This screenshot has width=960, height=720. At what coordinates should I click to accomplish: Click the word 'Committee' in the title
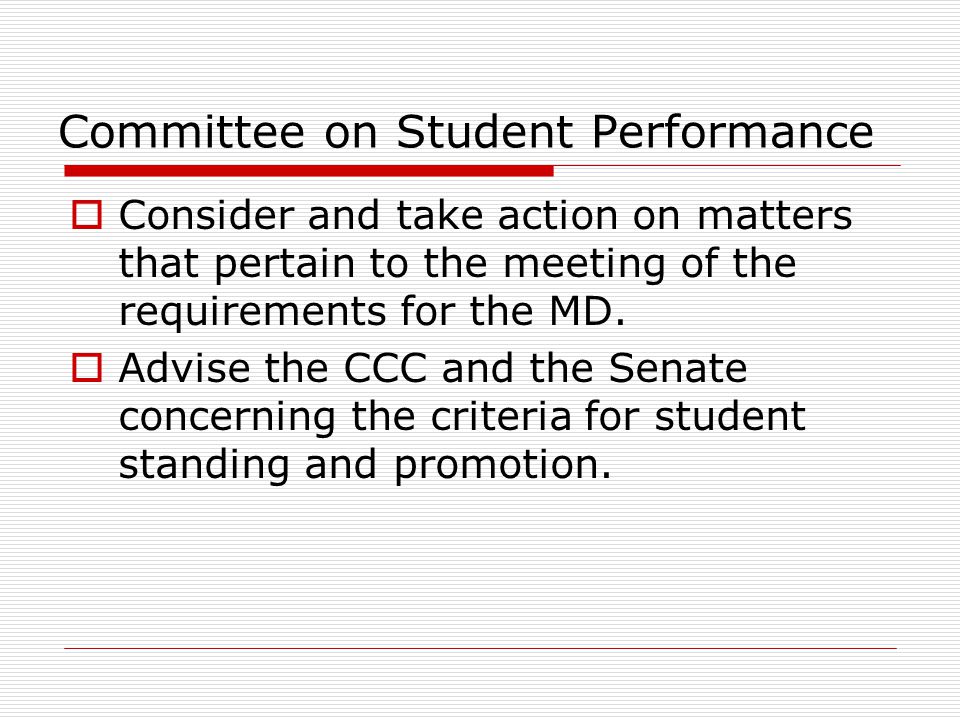coord(182,132)
